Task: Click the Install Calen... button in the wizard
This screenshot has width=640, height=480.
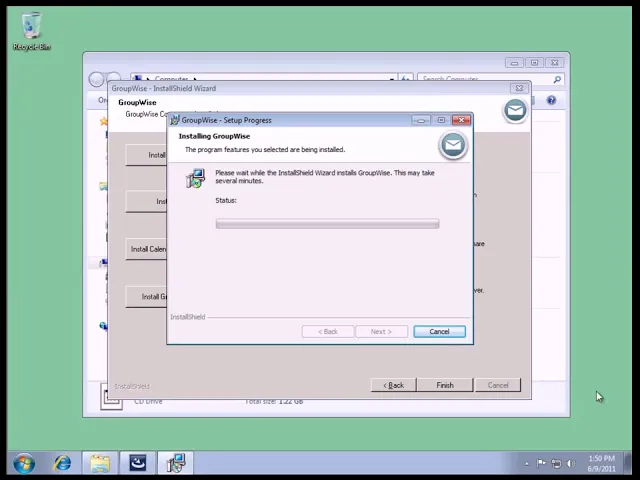Action: pyautogui.click(x=146, y=249)
